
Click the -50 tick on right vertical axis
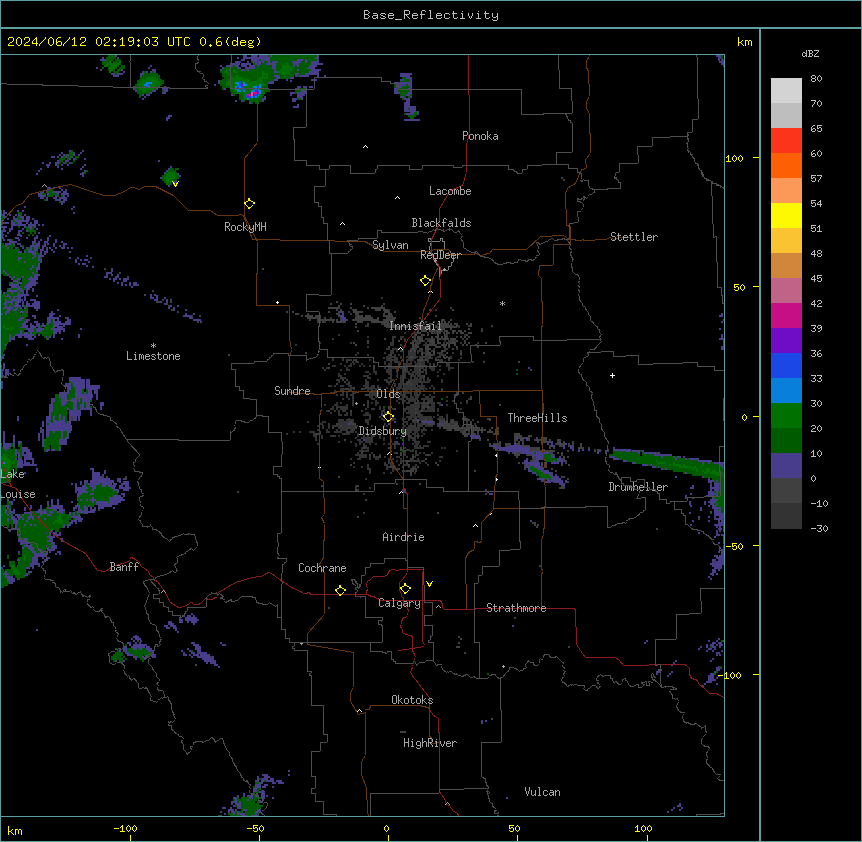pos(734,546)
